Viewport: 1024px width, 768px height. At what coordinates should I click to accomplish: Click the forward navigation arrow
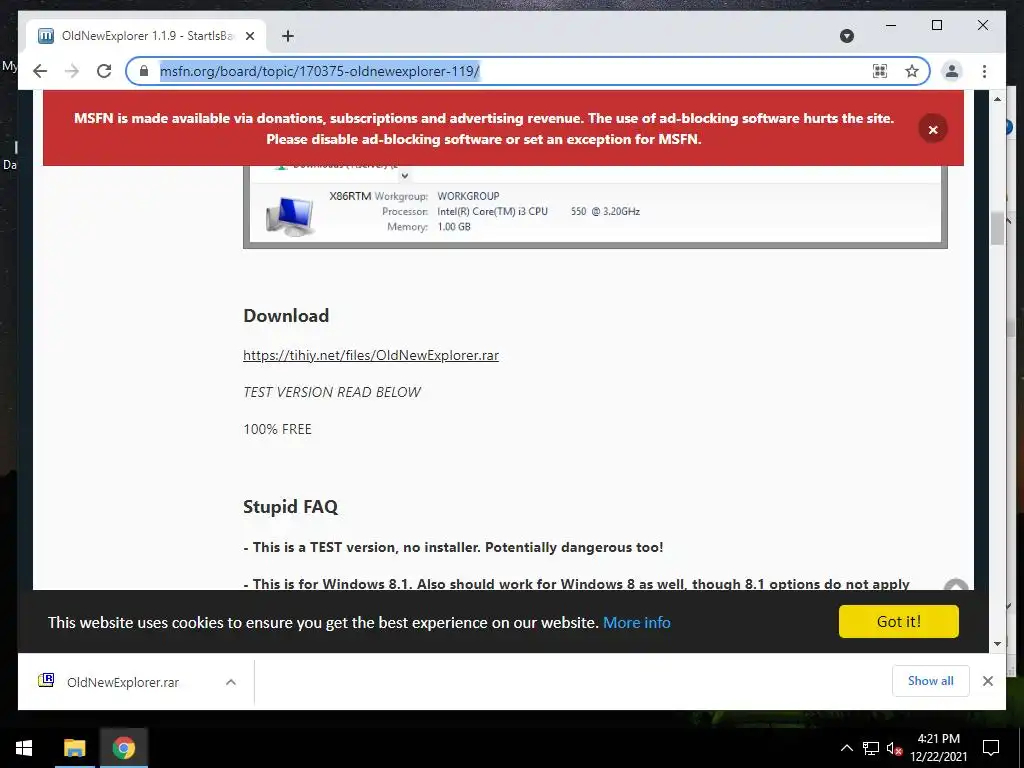pyautogui.click(x=72, y=71)
